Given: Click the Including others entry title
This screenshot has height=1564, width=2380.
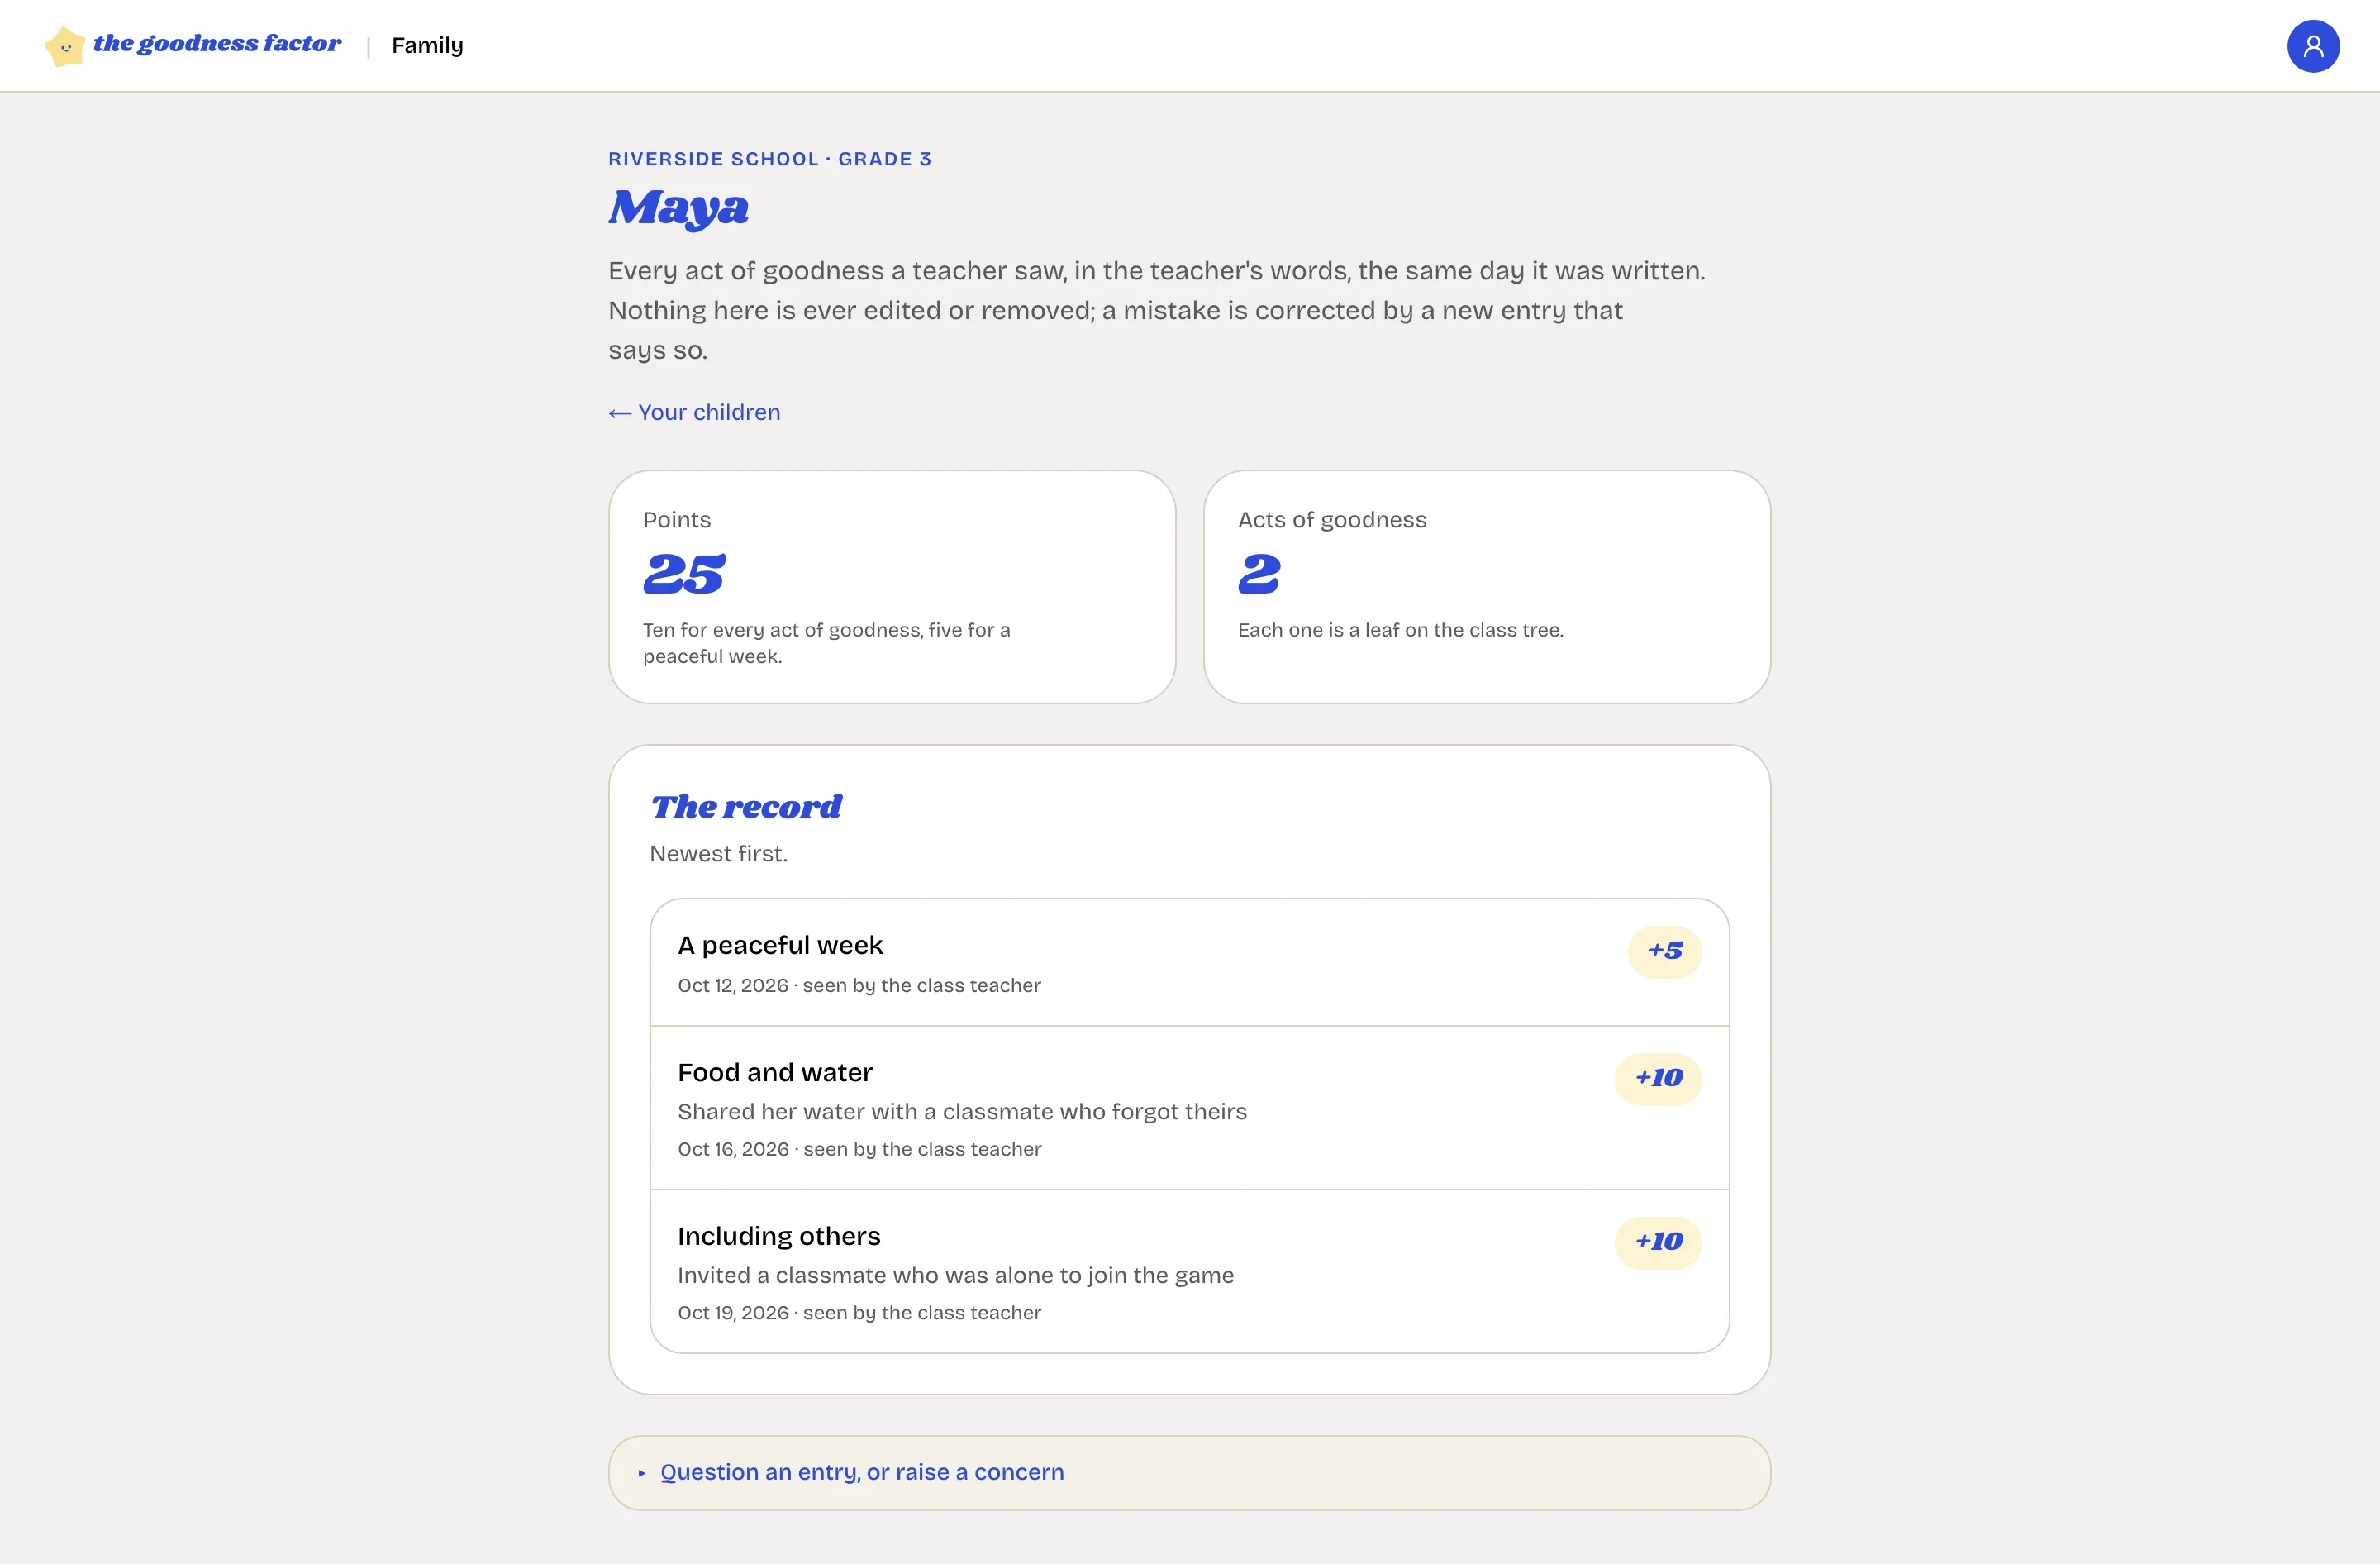Looking at the screenshot, I should 779,1236.
